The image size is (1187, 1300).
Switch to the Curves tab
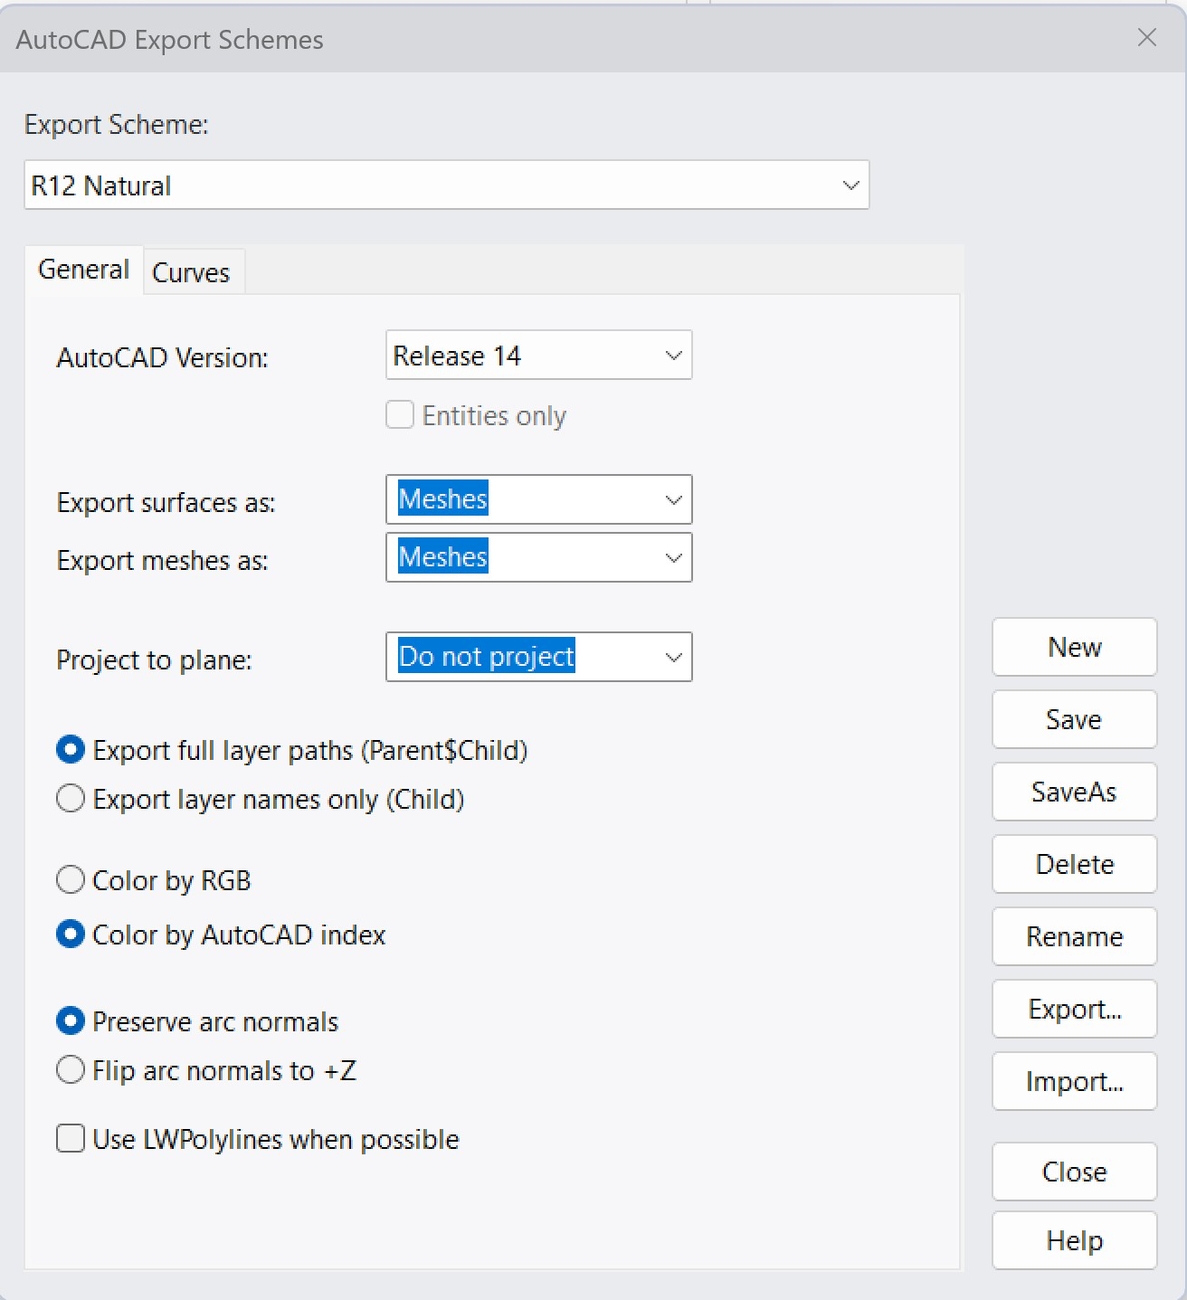click(191, 272)
